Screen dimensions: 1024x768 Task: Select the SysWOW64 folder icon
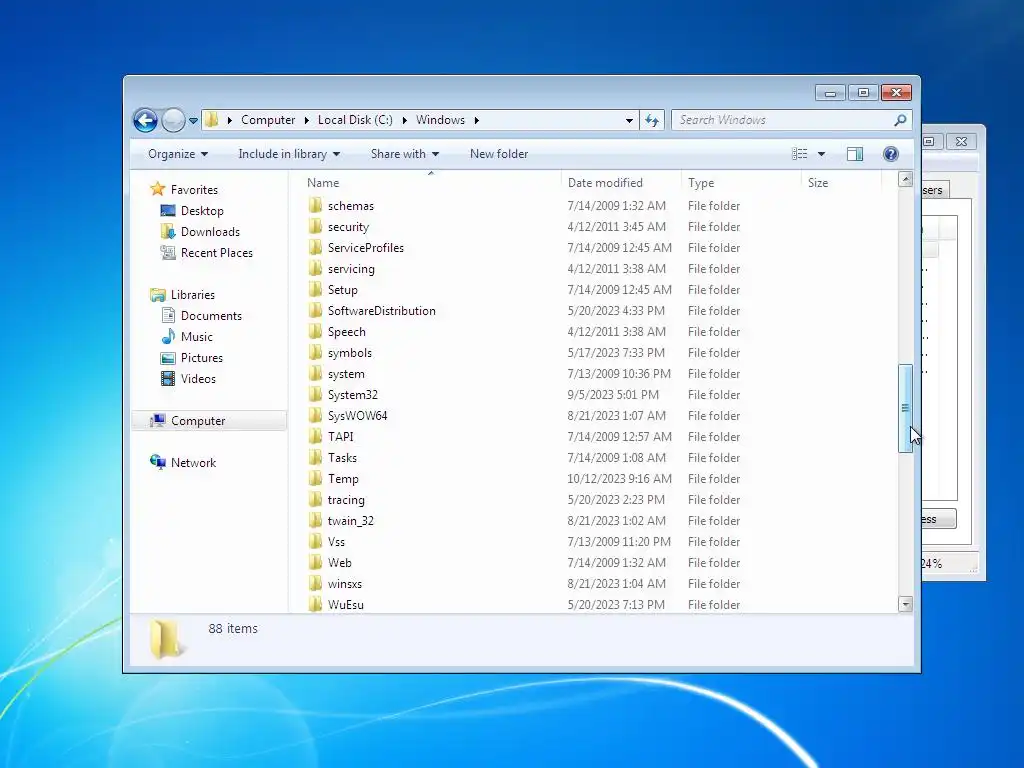click(x=315, y=415)
